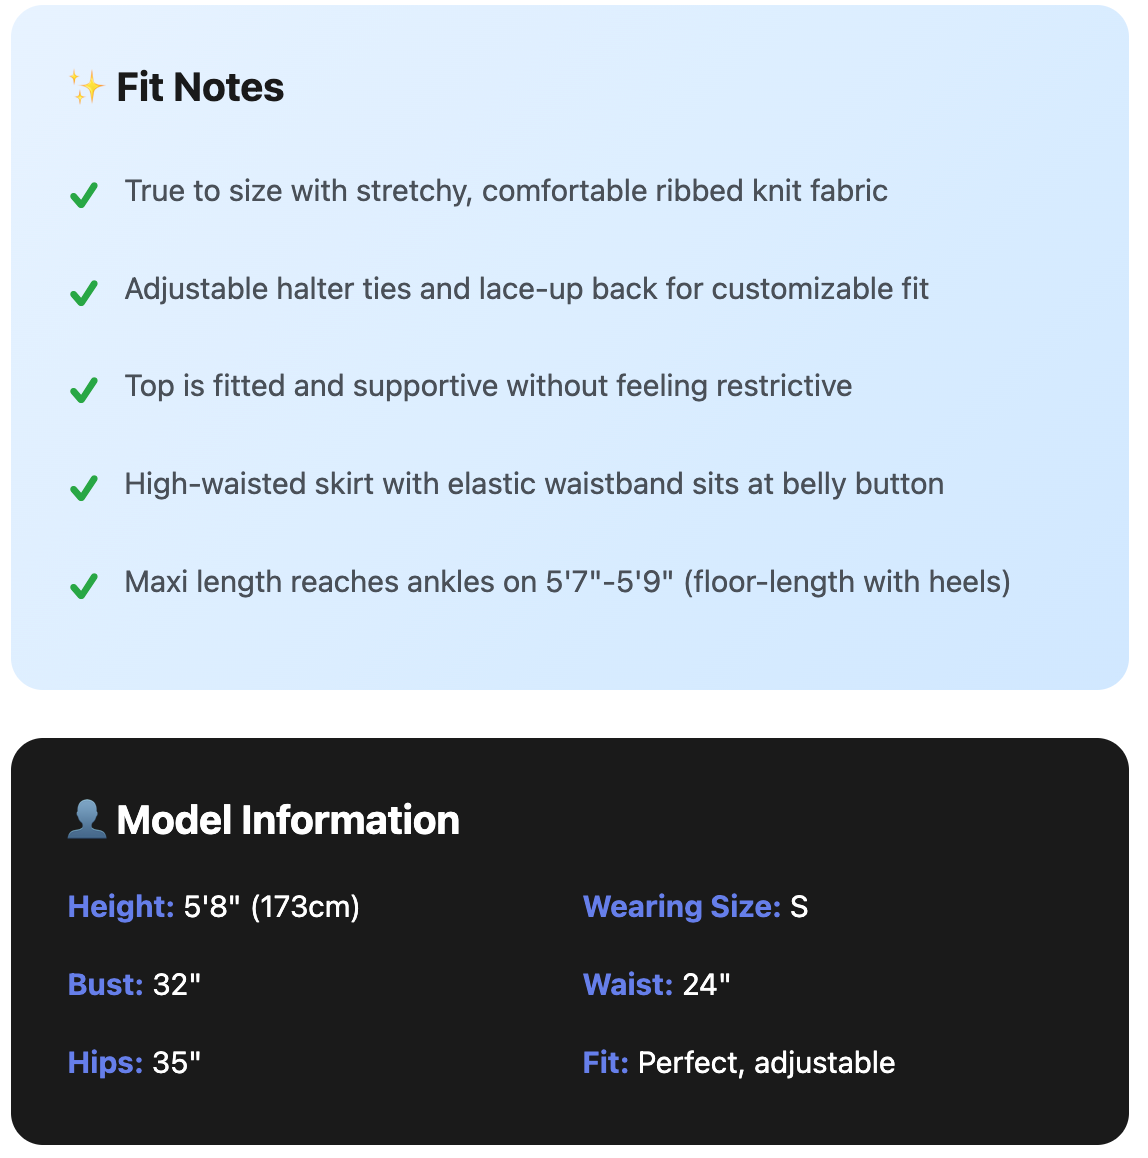Click the Hips label in model info
1148x1158 pixels.
tap(106, 1063)
